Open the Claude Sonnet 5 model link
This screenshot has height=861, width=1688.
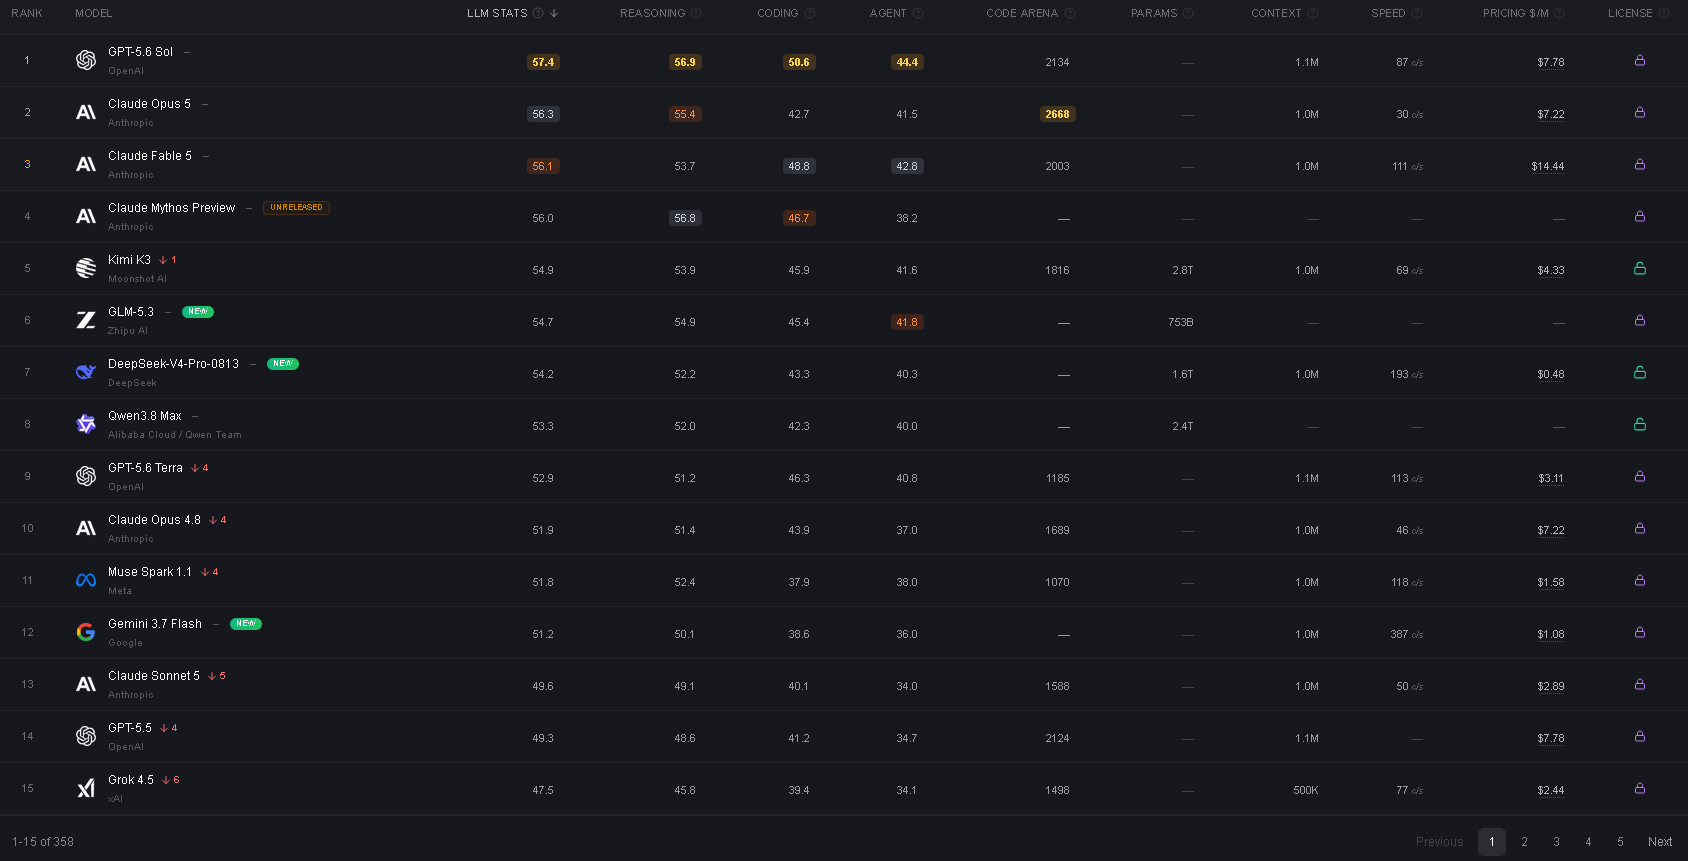154,676
